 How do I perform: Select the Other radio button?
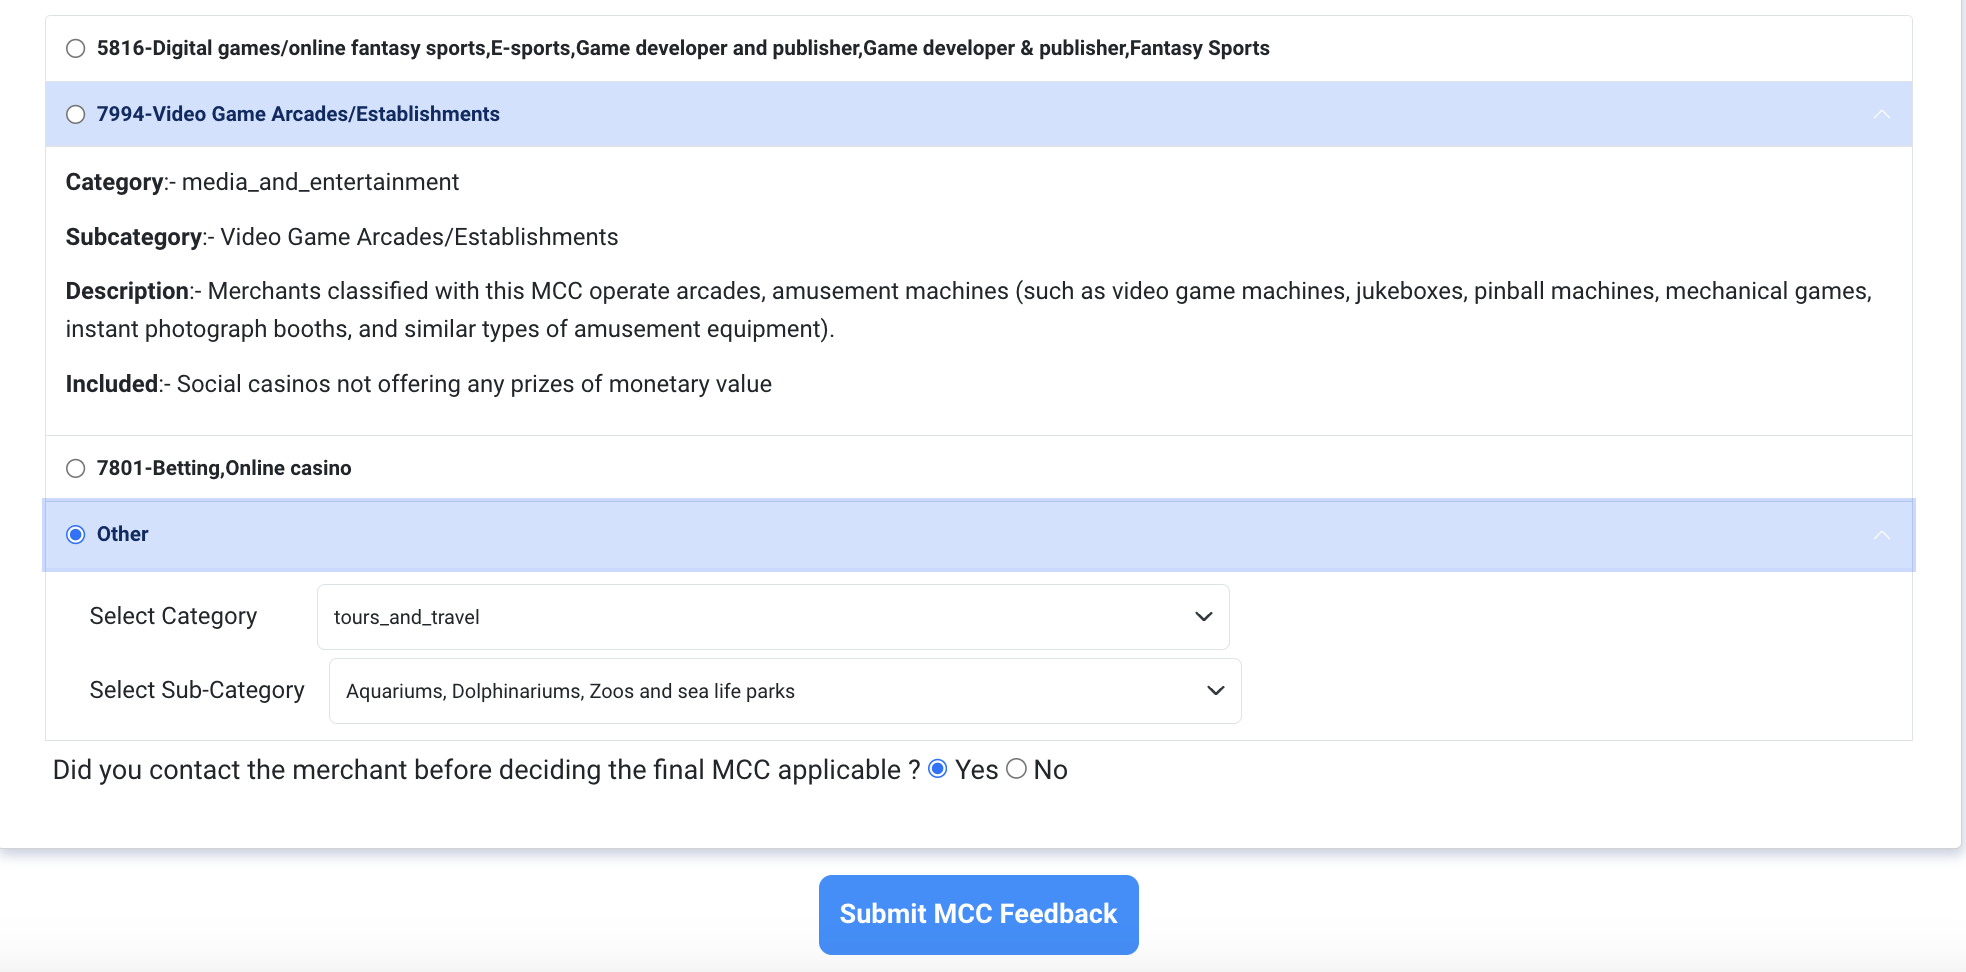tap(76, 535)
